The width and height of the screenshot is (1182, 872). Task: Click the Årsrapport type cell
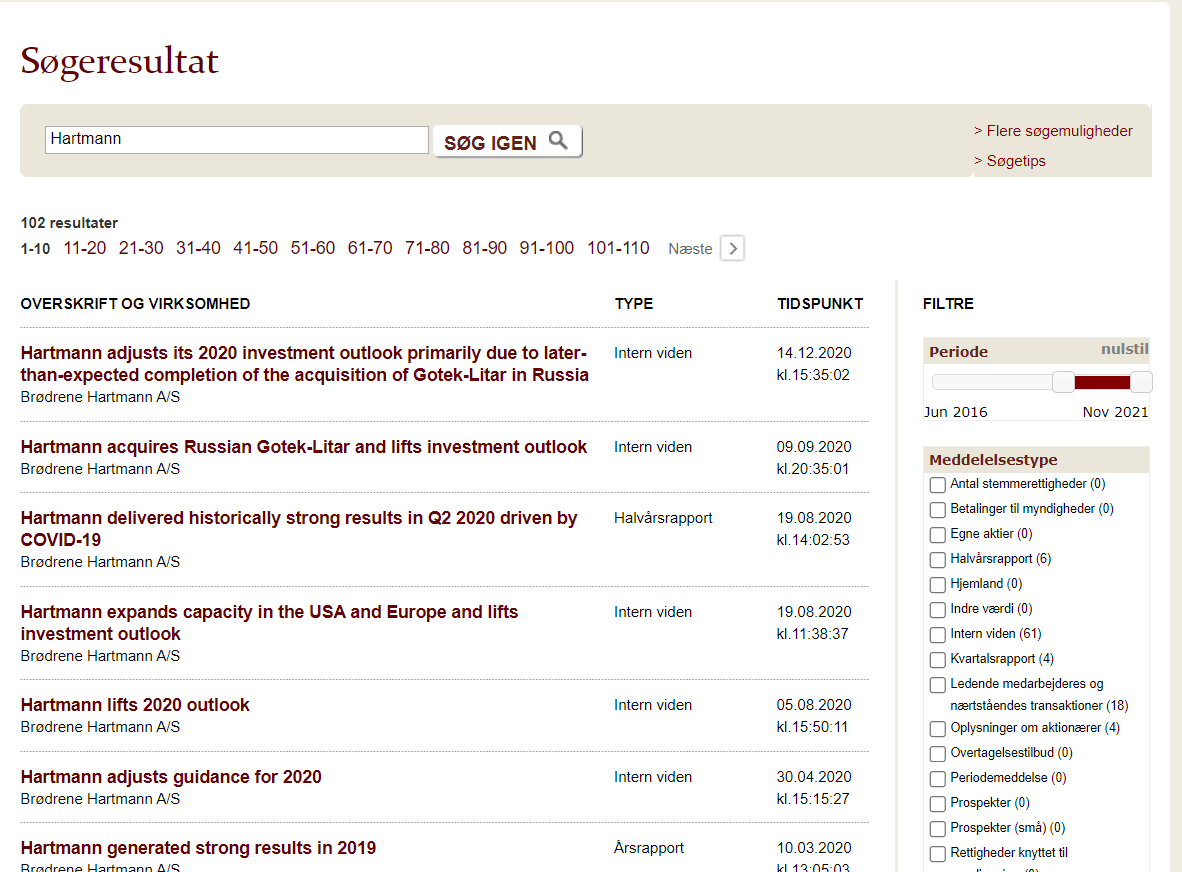(x=649, y=848)
